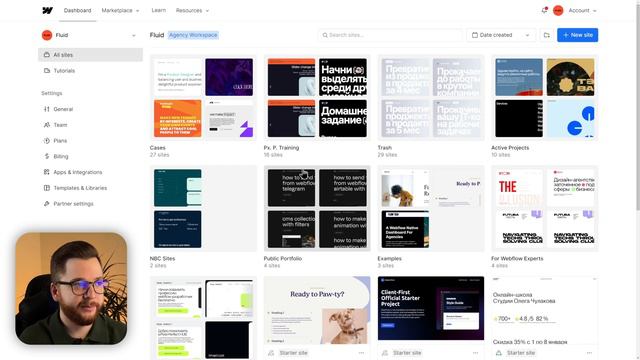The height and width of the screenshot is (360, 640).
Task: Open the Account dropdown
Action: (x=582, y=11)
